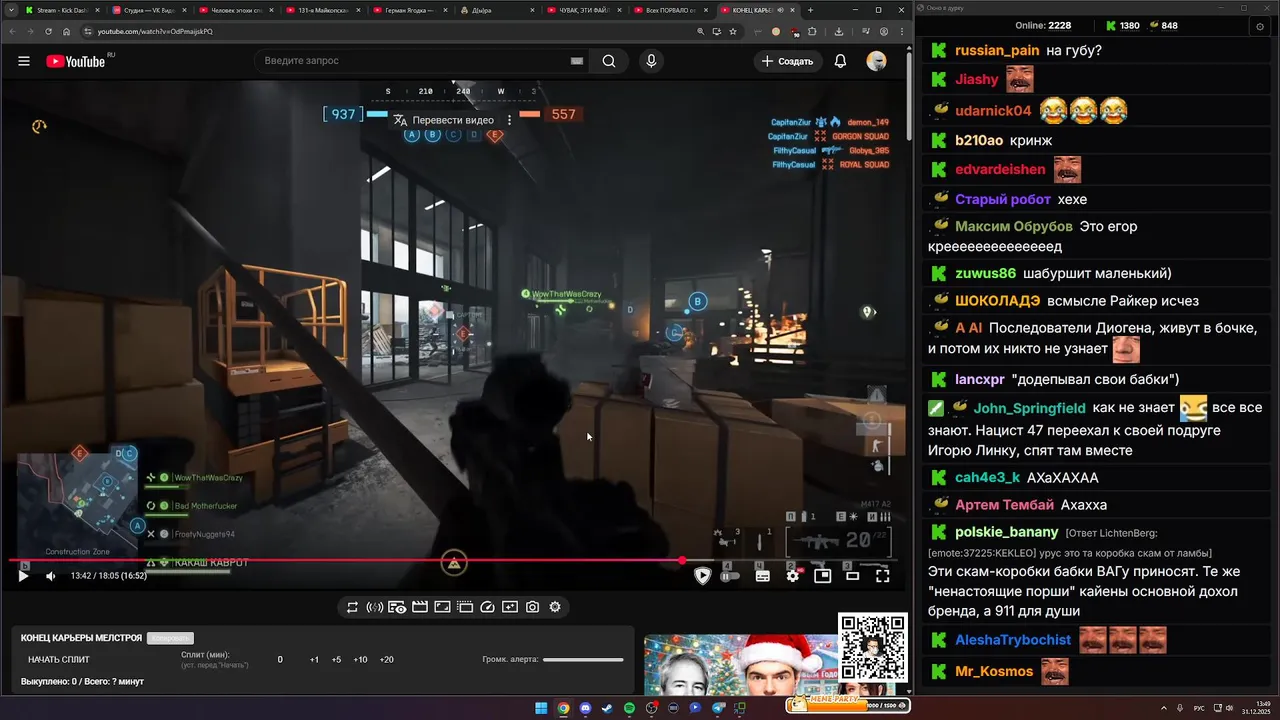Open Steam from the taskbar
The width and height of the screenshot is (1280, 720).
[607, 708]
